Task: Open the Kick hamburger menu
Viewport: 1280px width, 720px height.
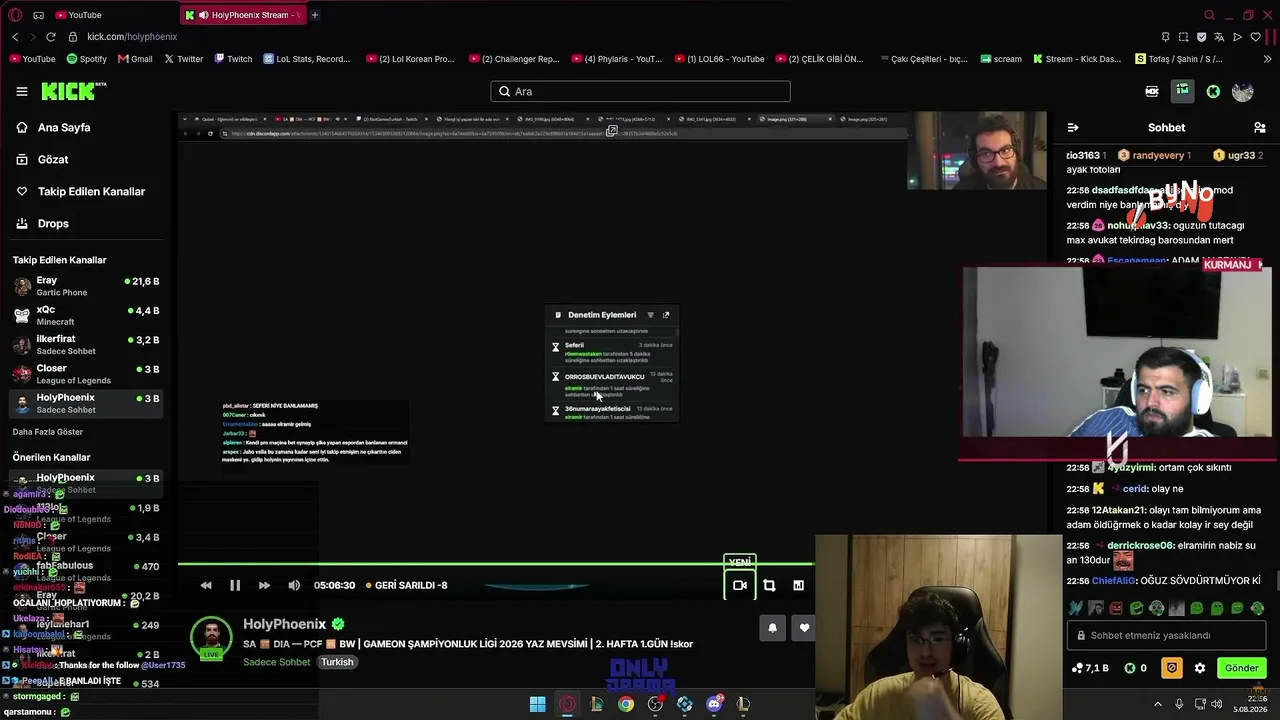Action: 21,91
